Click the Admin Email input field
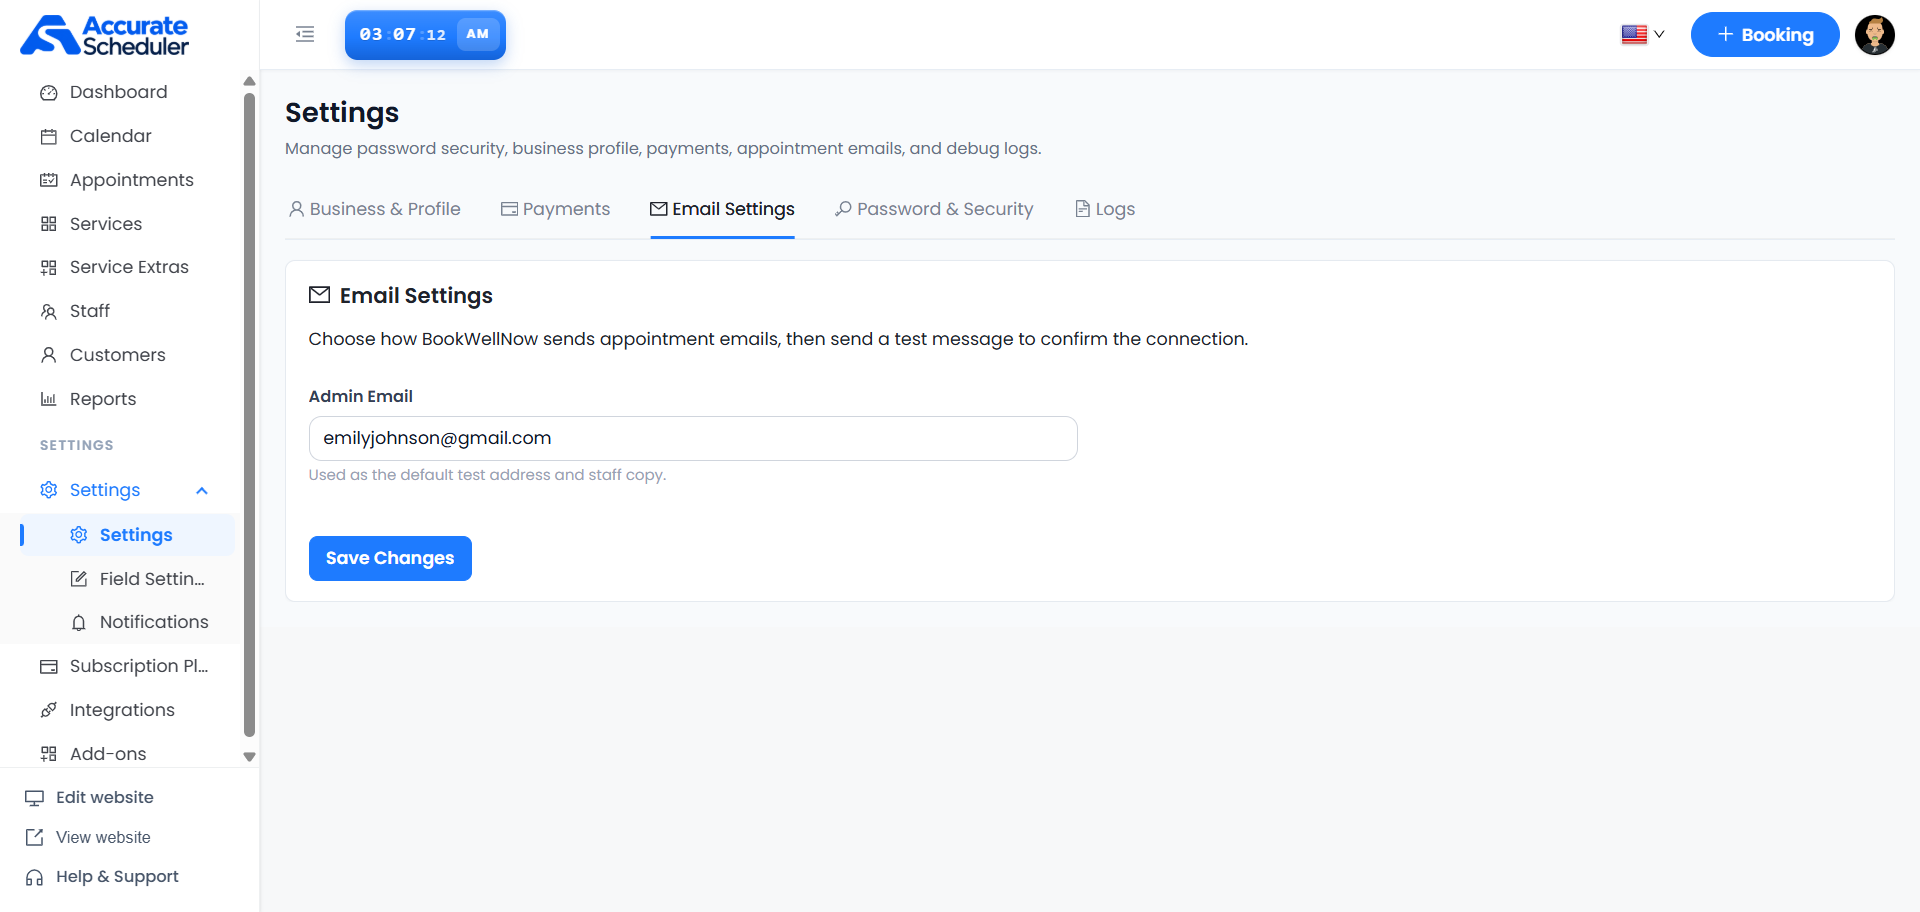The width and height of the screenshot is (1920, 912). tap(693, 438)
